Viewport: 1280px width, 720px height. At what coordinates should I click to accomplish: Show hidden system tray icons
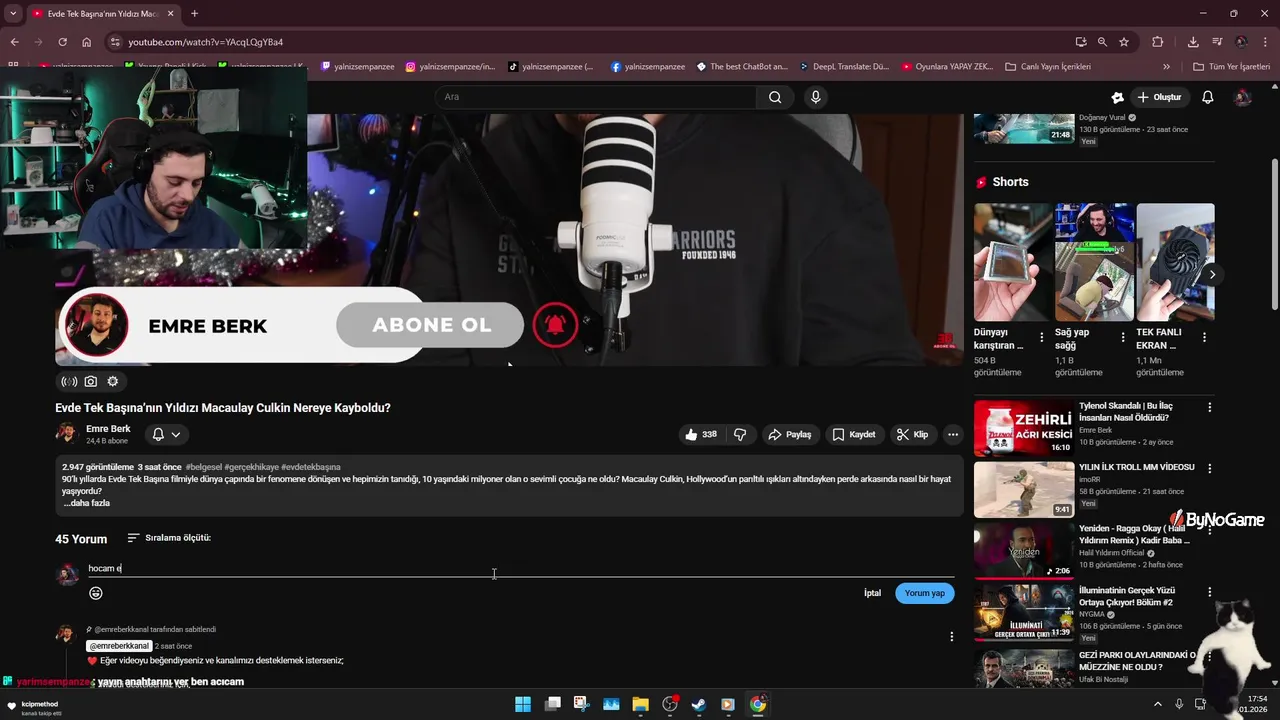tap(1158, 704)
